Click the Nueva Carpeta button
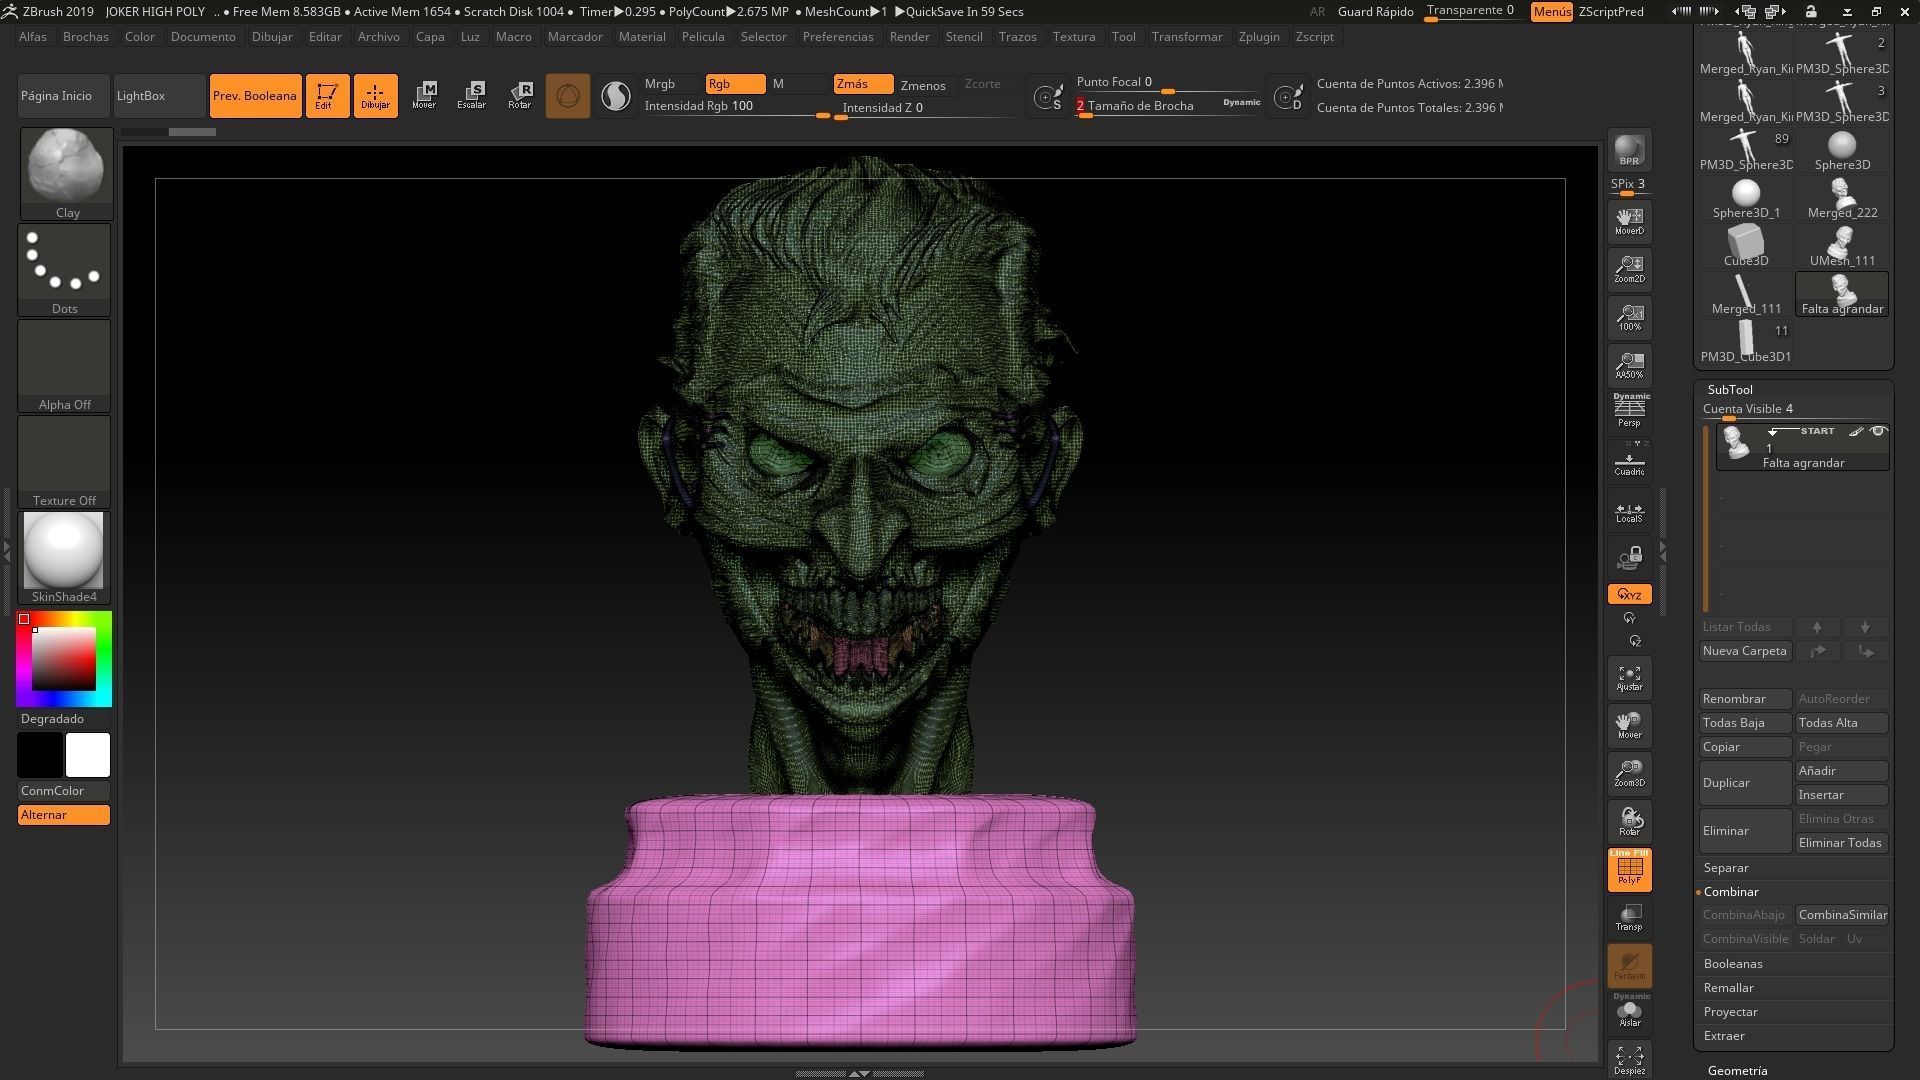Viewport: 1920px width, 1080px height. (1745, 651)
